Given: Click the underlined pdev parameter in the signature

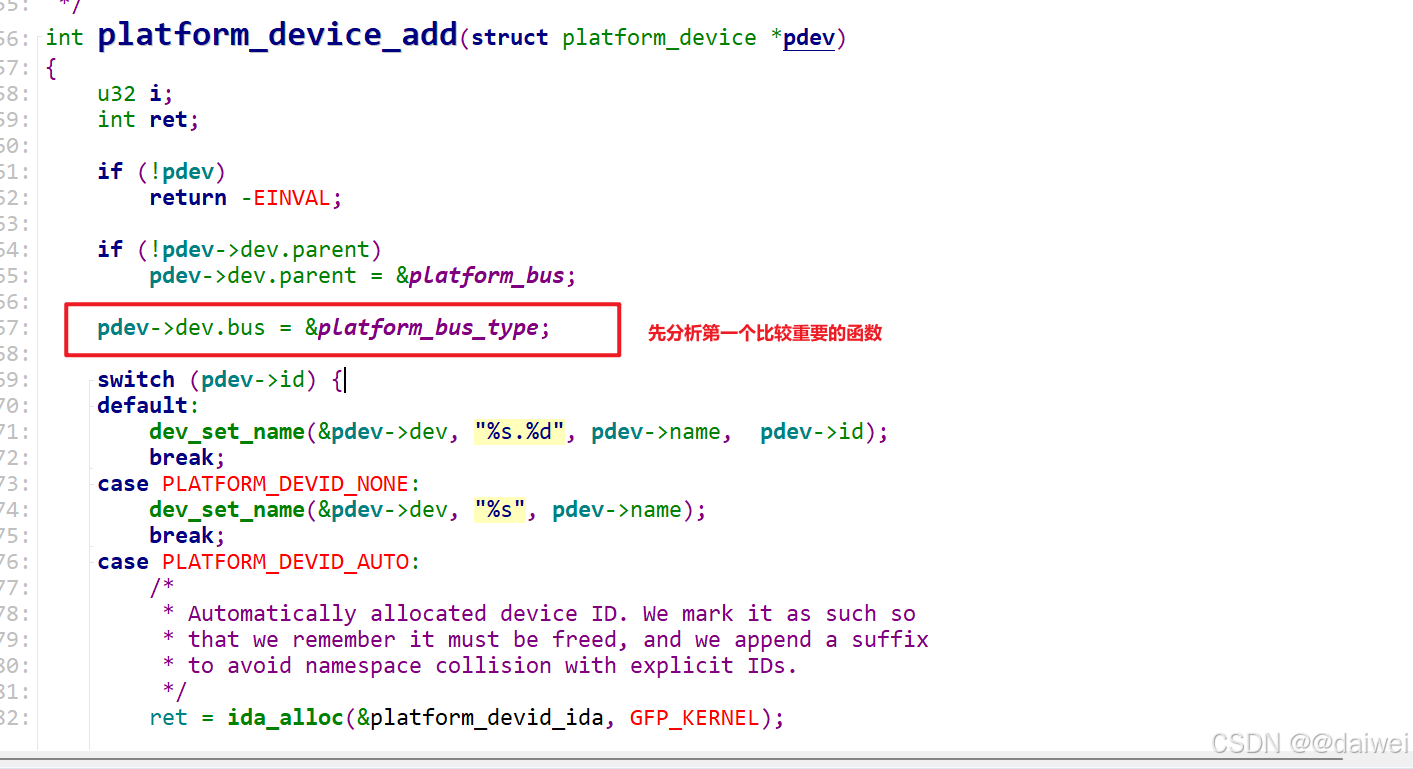Looking at the screenshot, I should click(x=809, y=39).
